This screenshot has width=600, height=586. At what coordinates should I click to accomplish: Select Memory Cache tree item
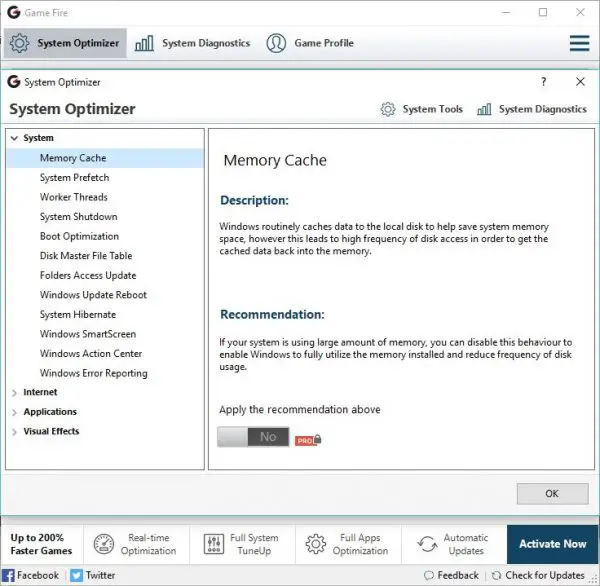(x=106, y=158)
